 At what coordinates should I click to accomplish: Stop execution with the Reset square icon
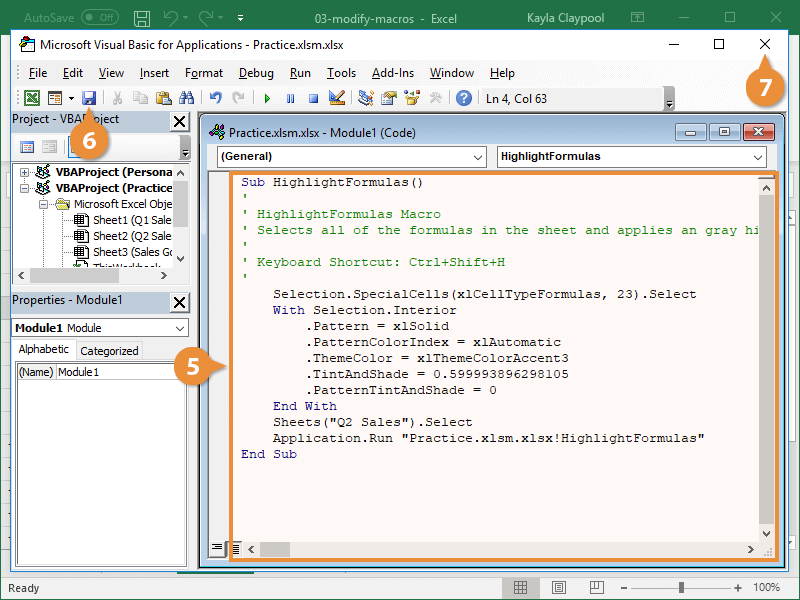(313, 98)
